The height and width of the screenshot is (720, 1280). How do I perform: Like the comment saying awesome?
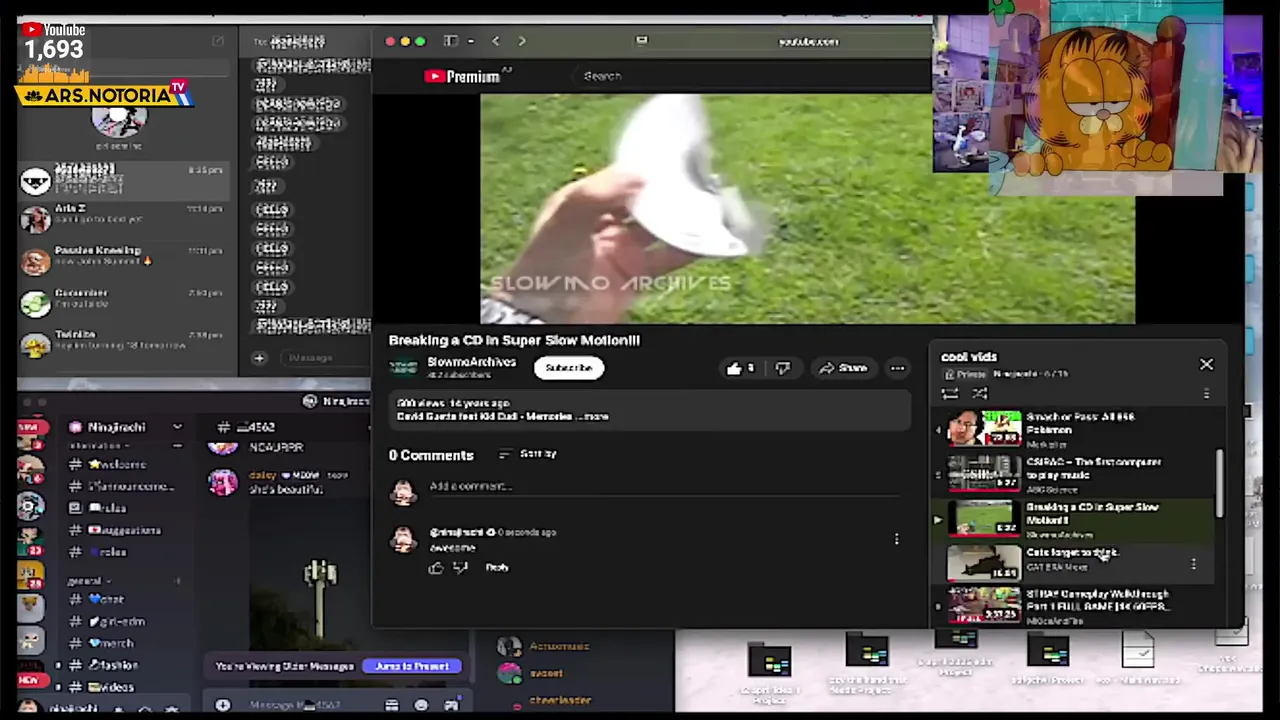pos(436,567)
